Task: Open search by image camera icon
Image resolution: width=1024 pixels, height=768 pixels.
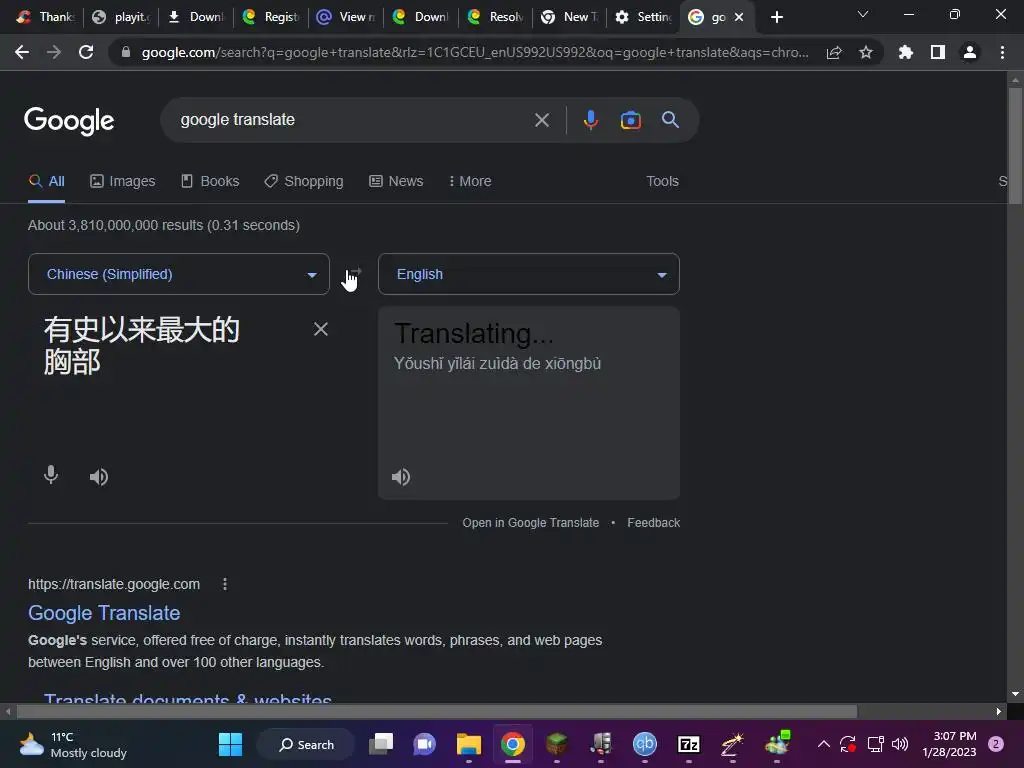Action: point(630,120)
